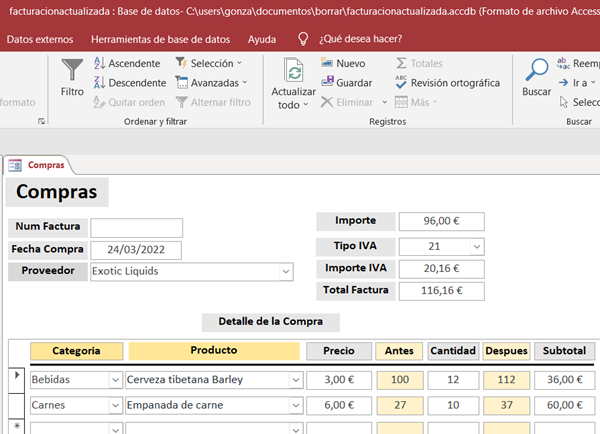
Task: Select the first row record selector arrow
Action: [15, 379]
